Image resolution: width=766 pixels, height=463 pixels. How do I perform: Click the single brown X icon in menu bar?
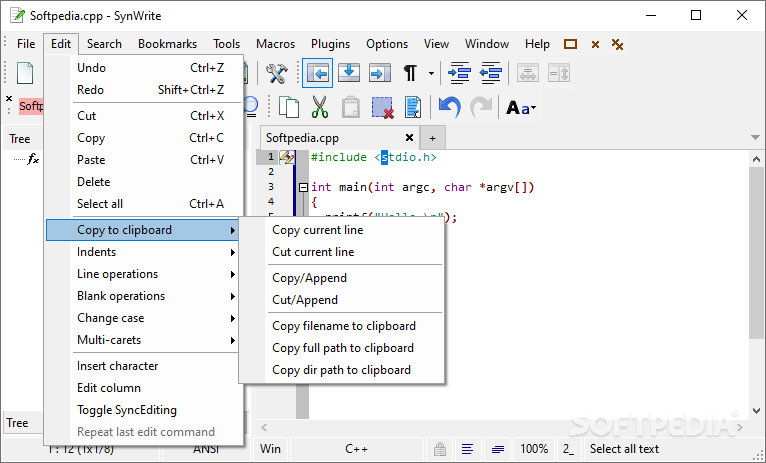tap(595, 44)
